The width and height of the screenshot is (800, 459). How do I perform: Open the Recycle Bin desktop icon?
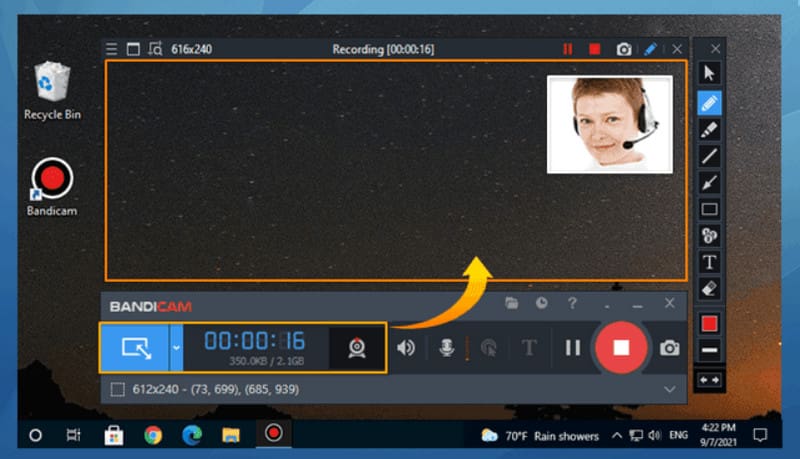(x=52, y=91)
